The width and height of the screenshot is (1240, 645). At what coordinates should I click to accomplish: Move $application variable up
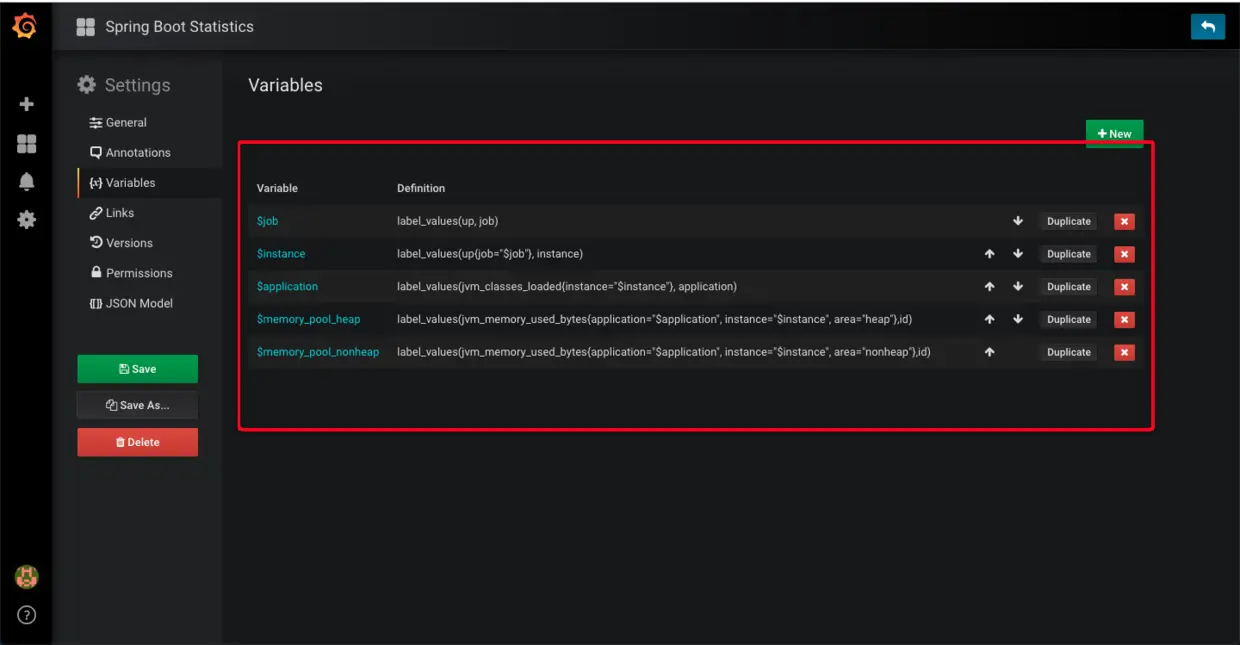tap(989, 286)
